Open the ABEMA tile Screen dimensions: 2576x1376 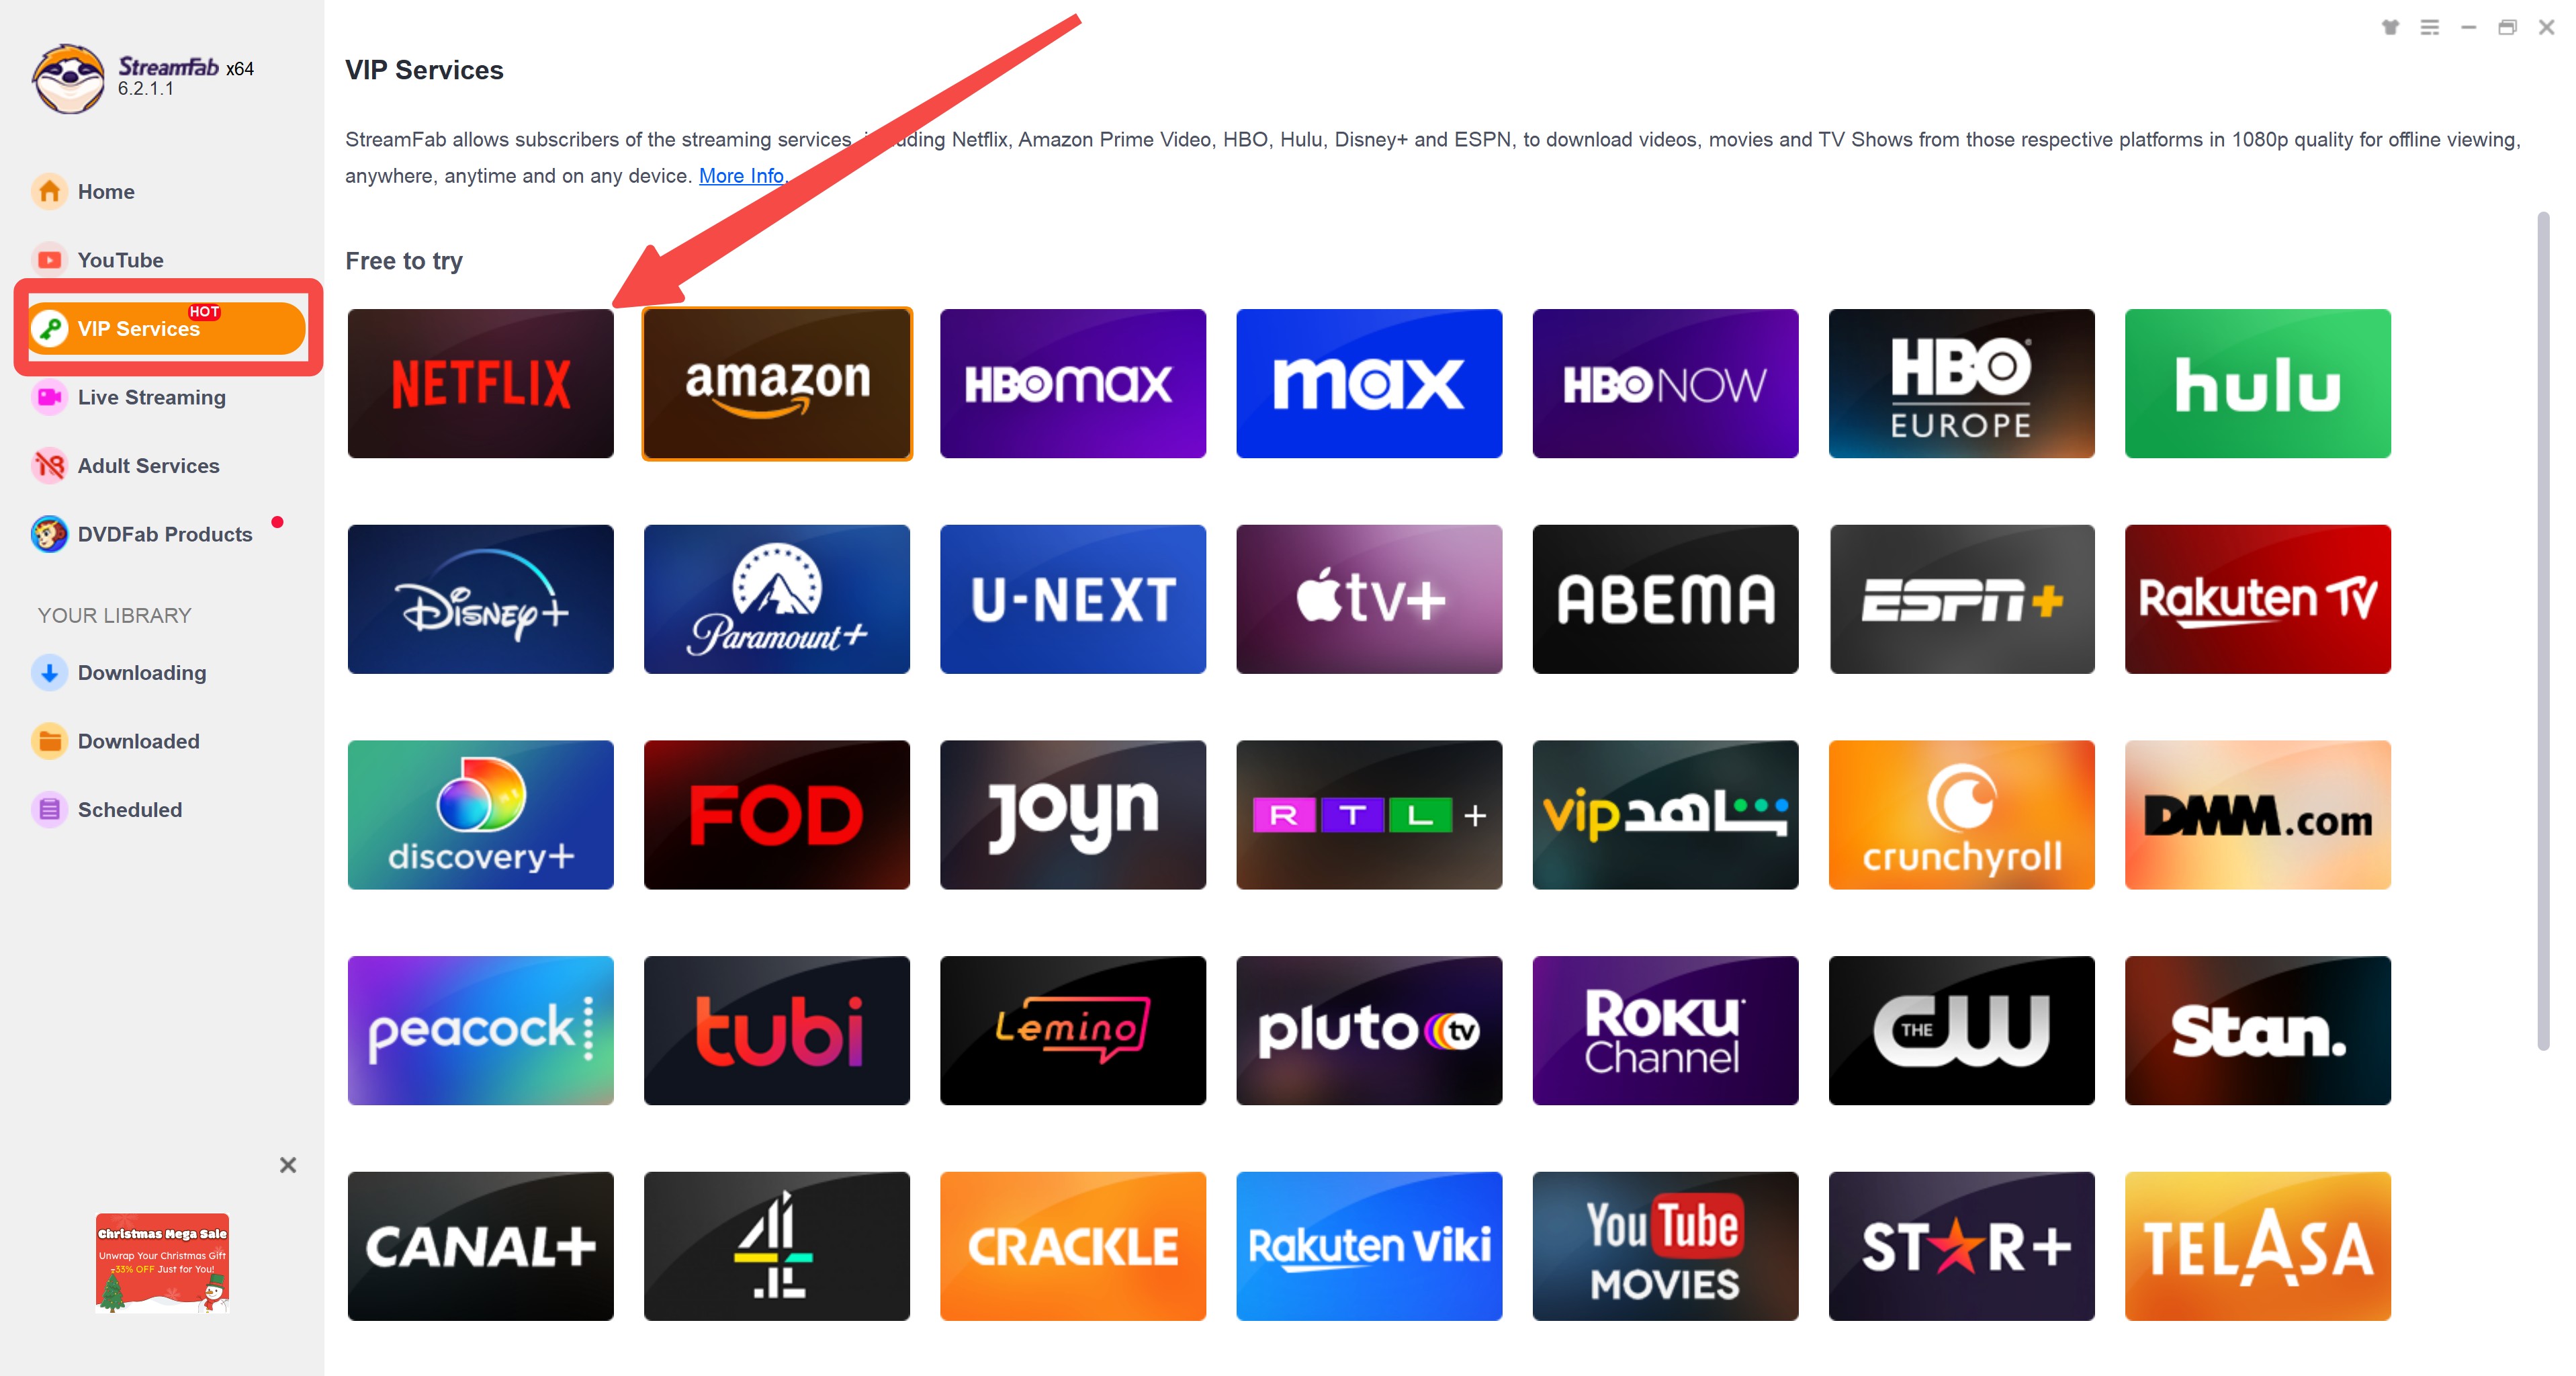pos(1665,599)
